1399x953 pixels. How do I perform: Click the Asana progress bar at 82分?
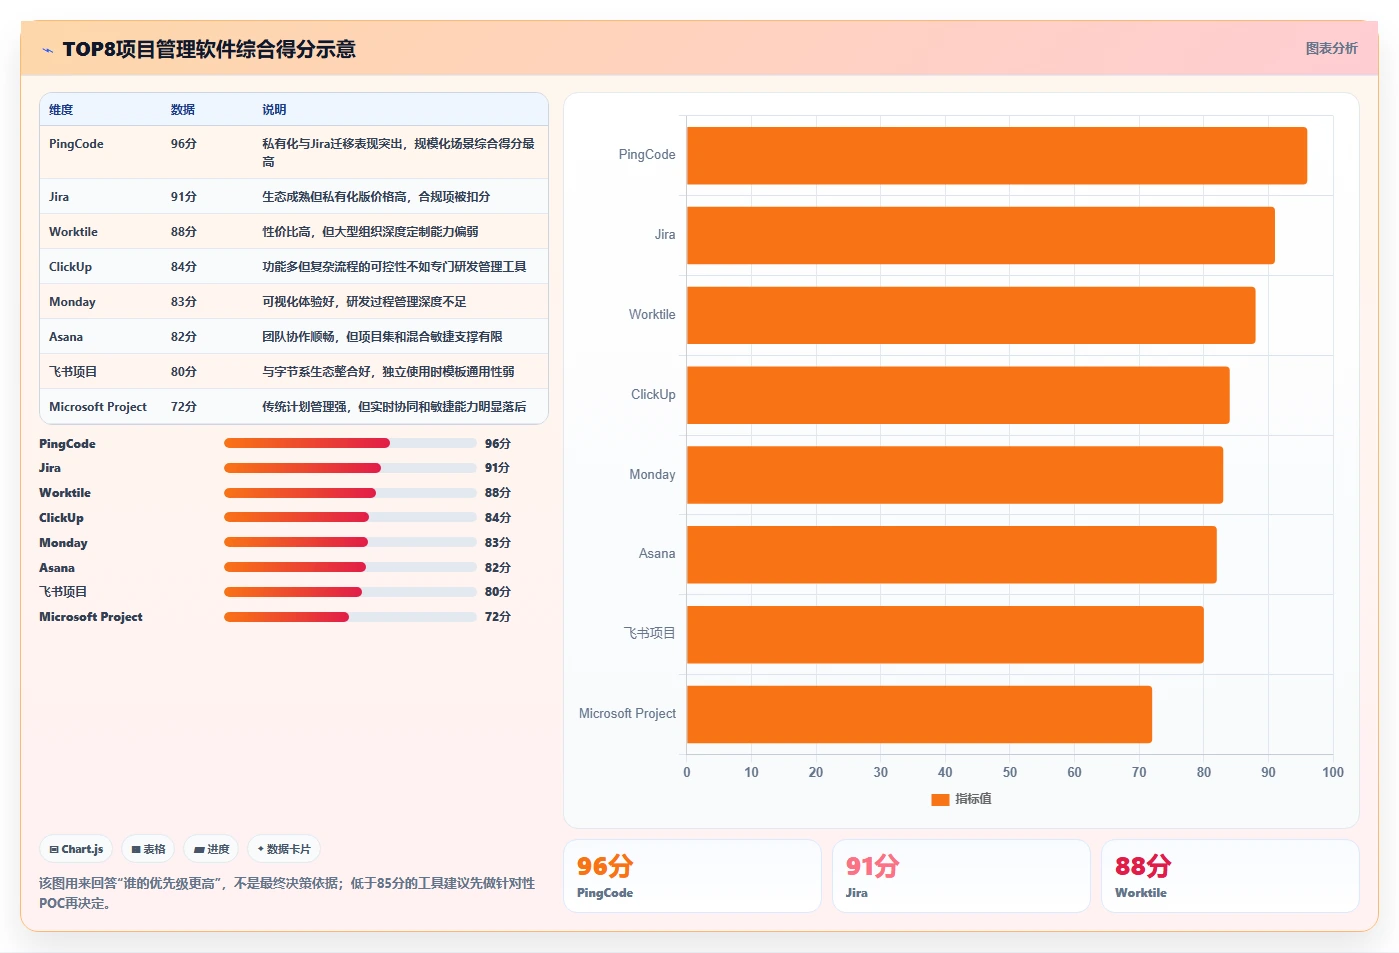click(350, 567)
